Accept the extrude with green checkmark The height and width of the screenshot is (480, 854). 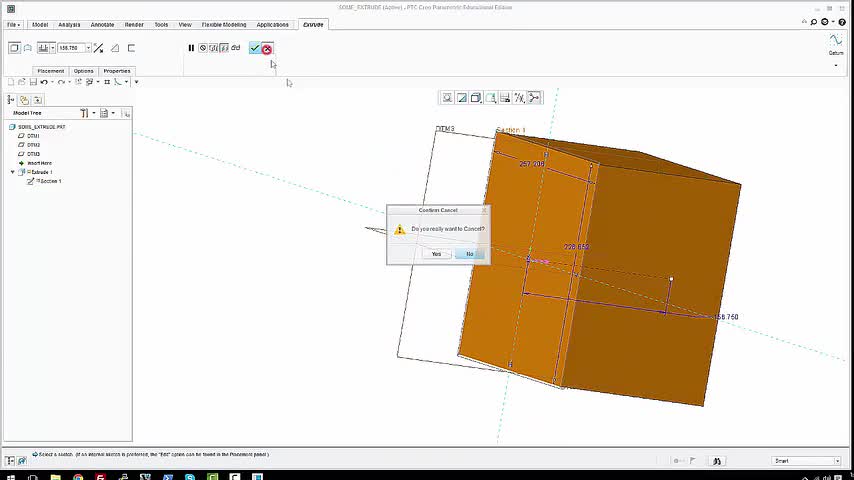[x=254, y=48]
